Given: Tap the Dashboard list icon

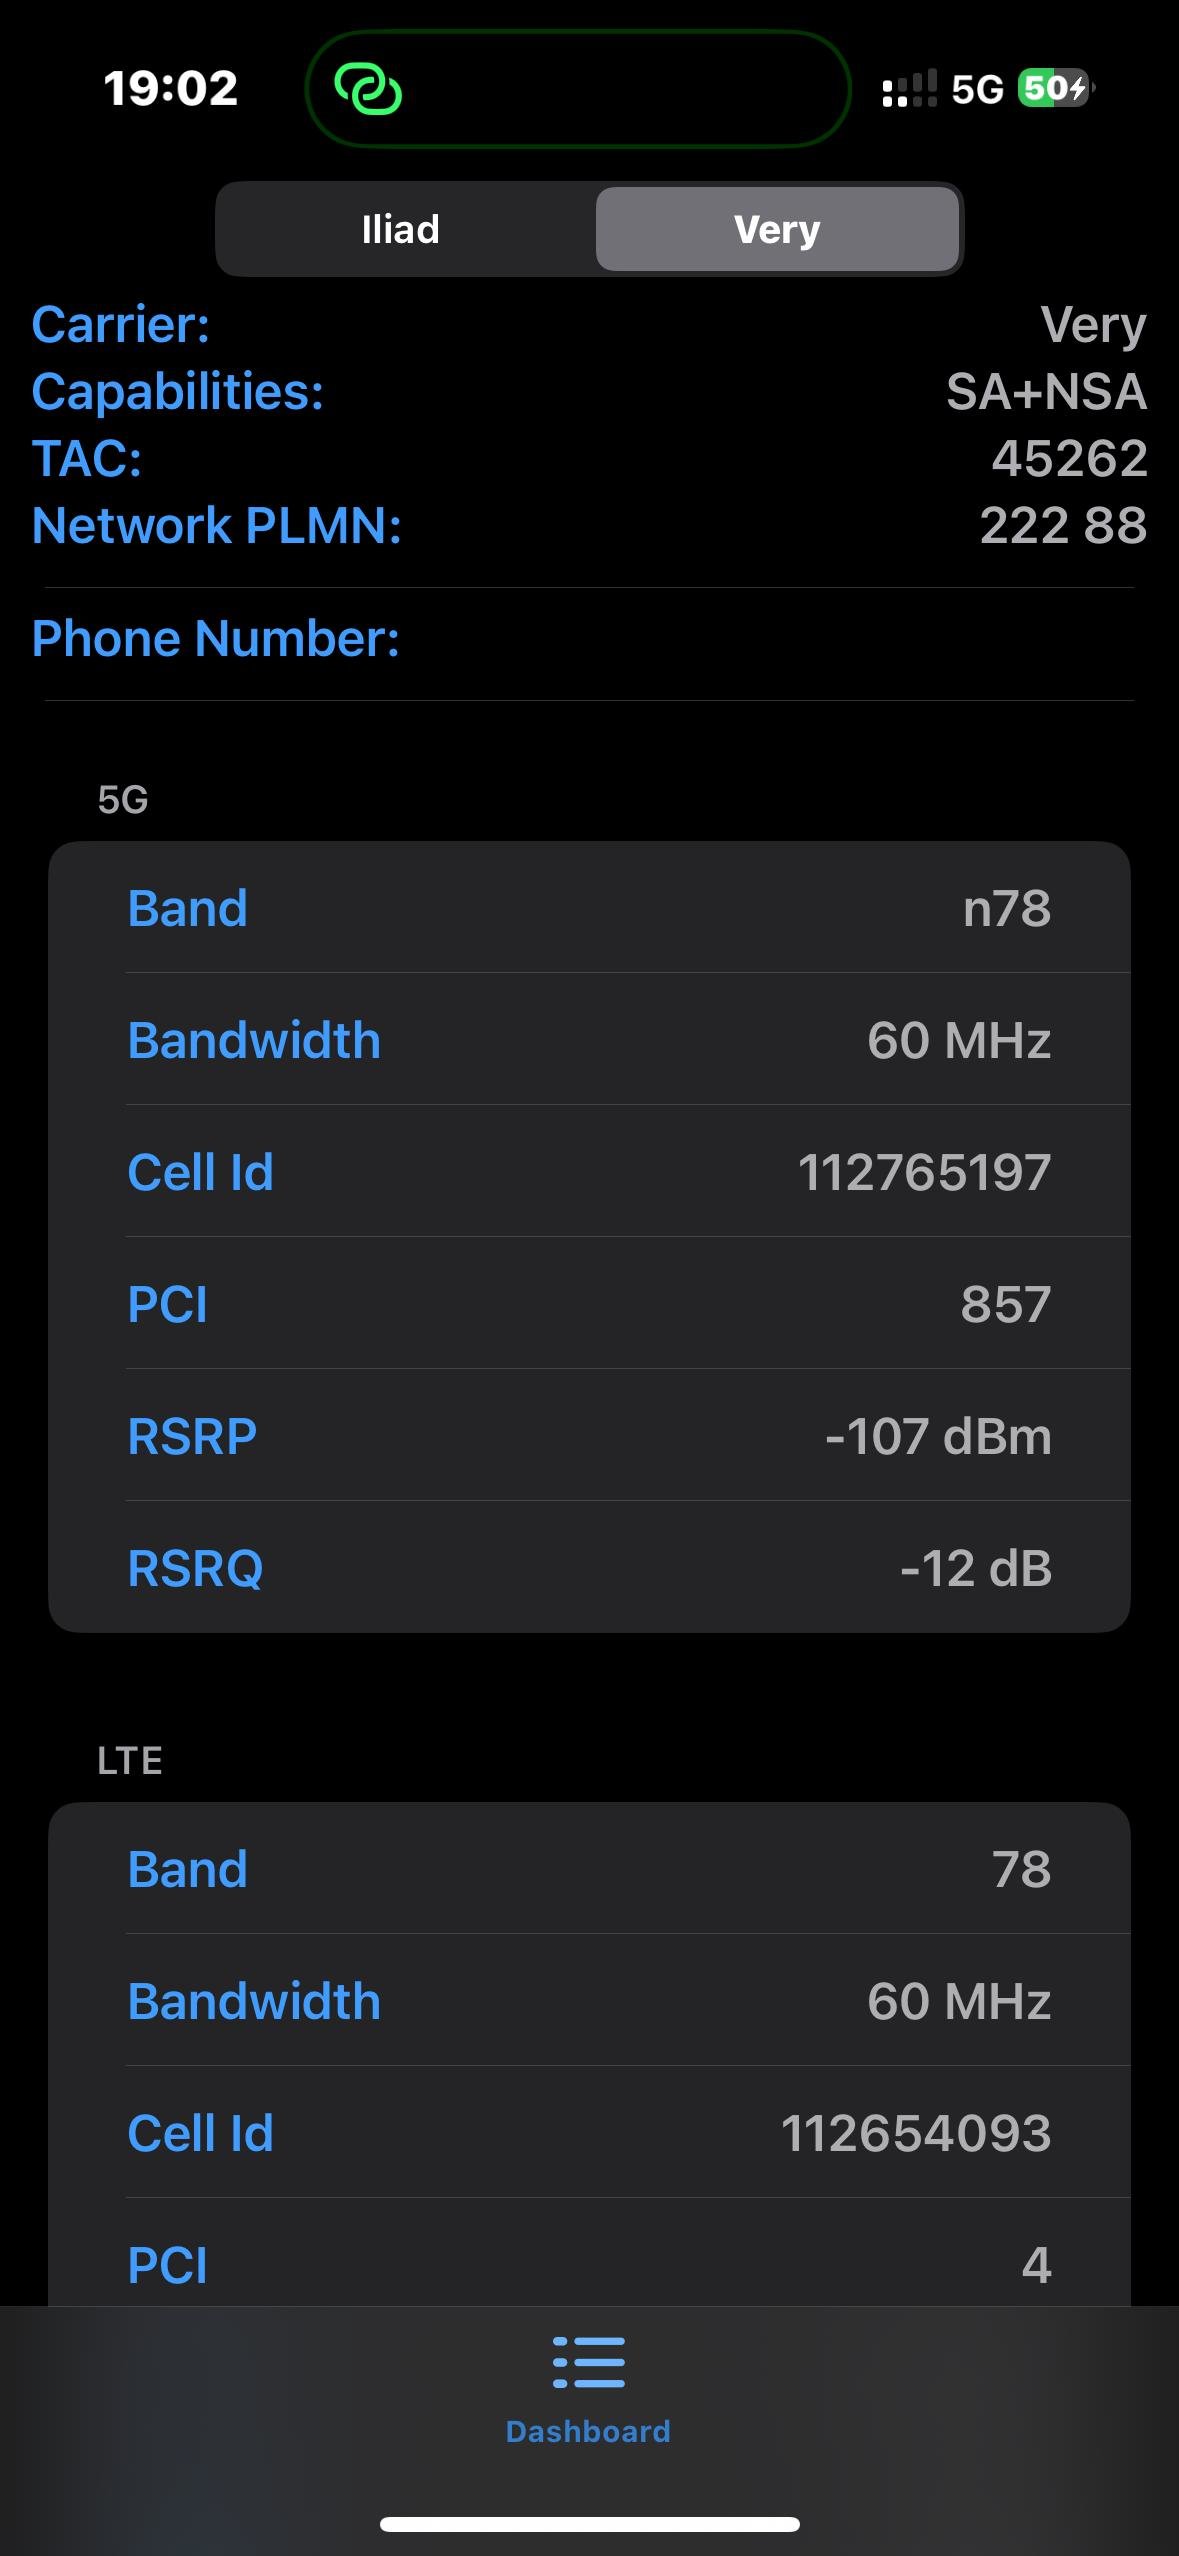Looking at the screenshot, I should (x=588, y=2362).
